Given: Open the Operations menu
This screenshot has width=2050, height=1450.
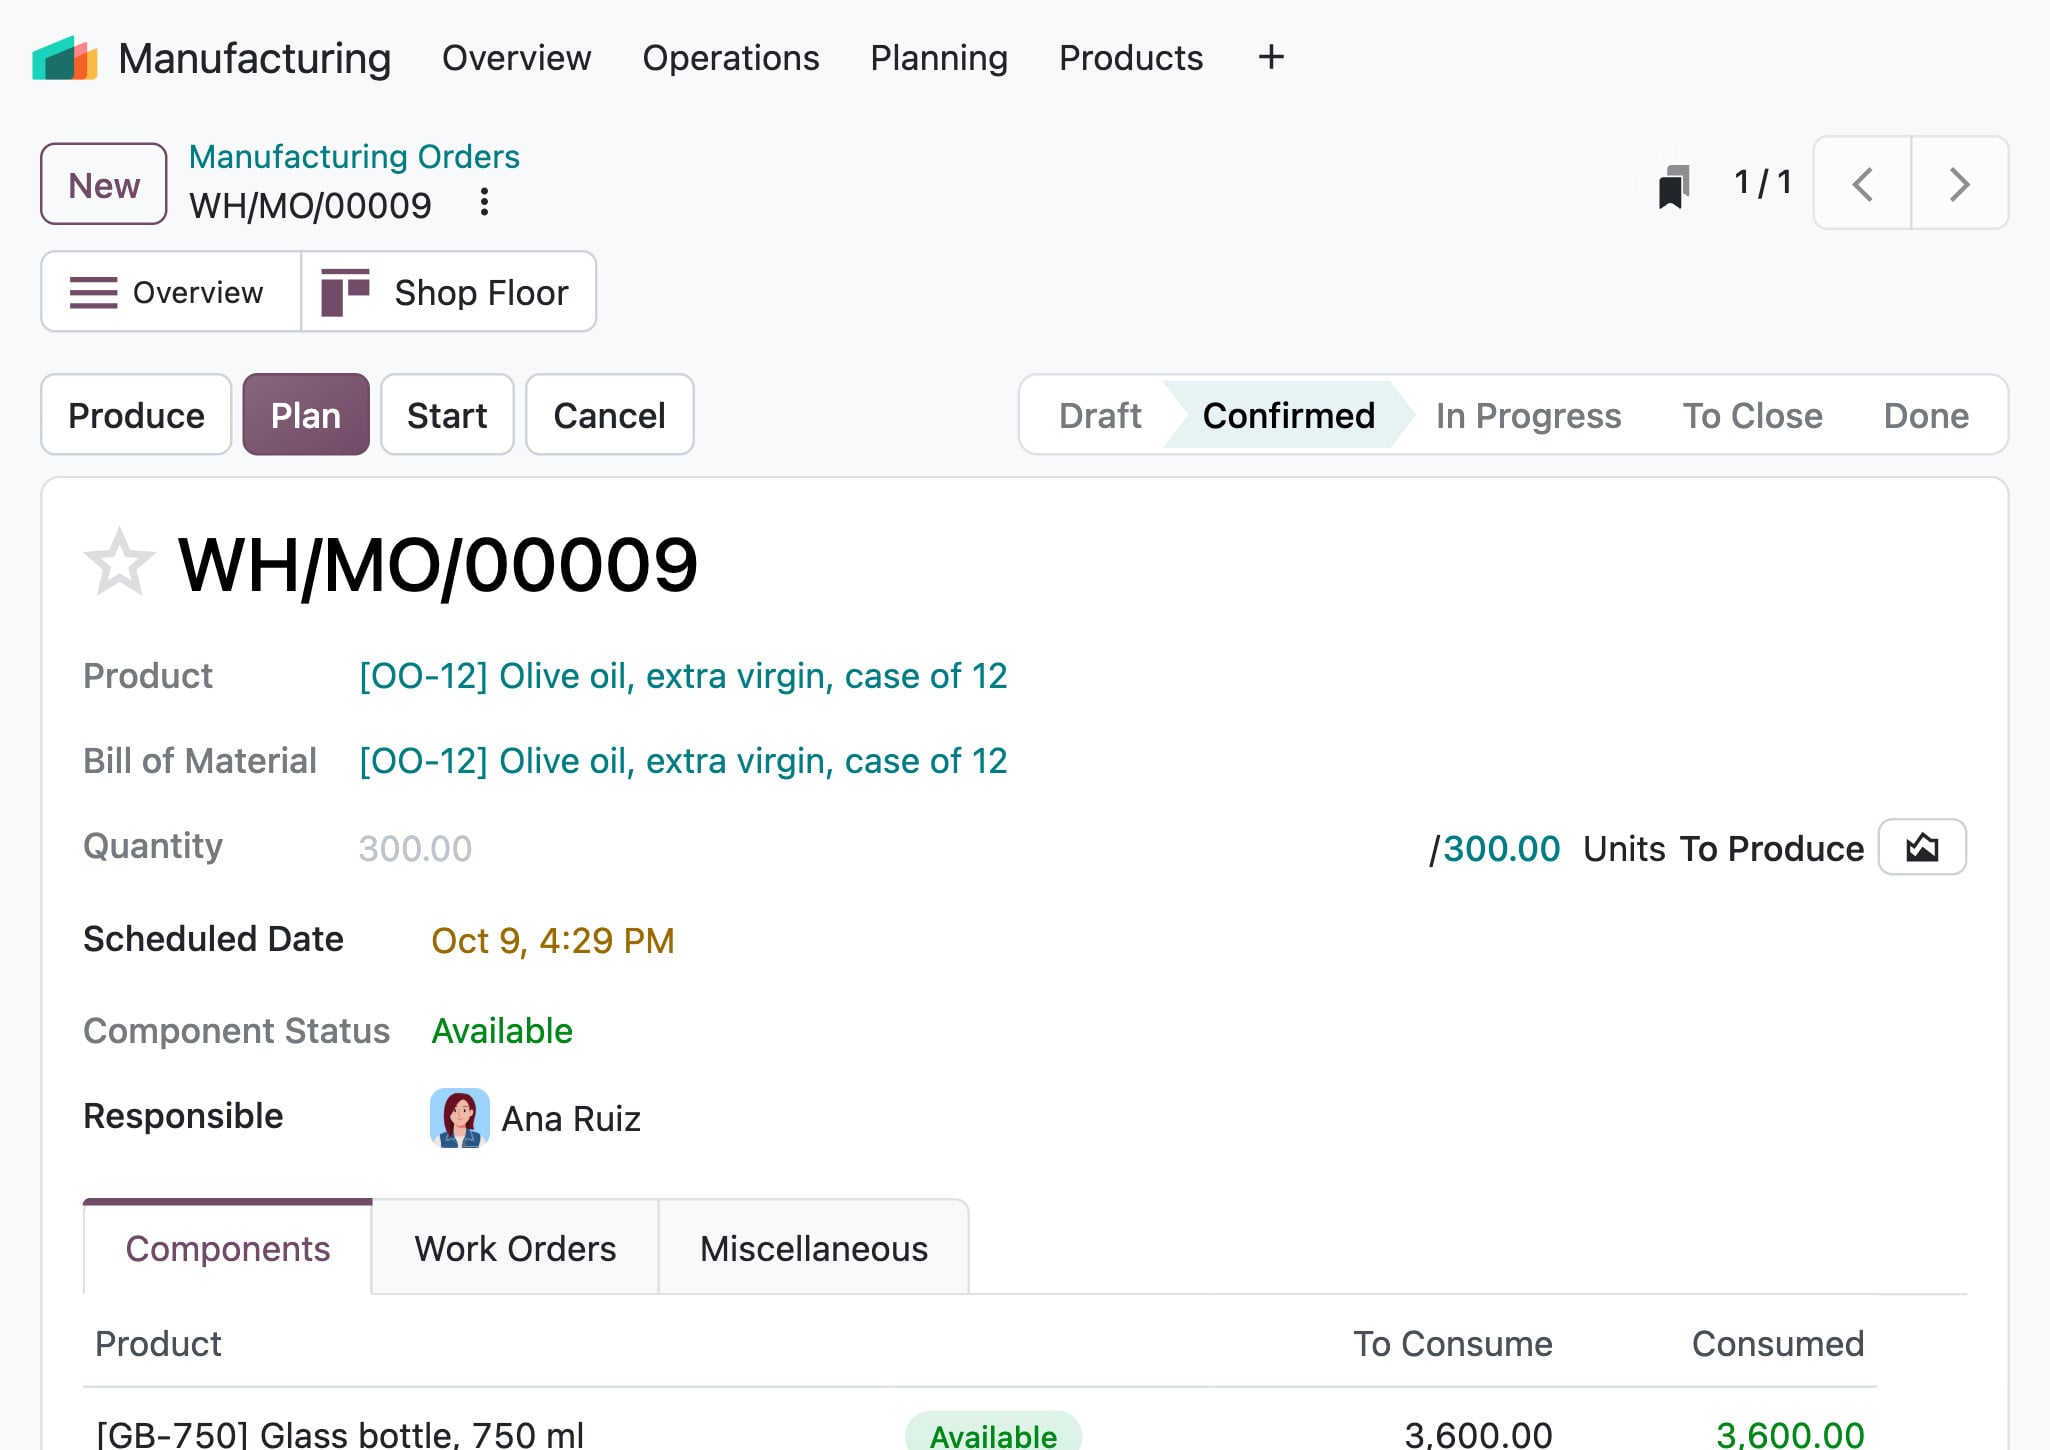Looking at the screenshot, I should click(x=731, y=58).
